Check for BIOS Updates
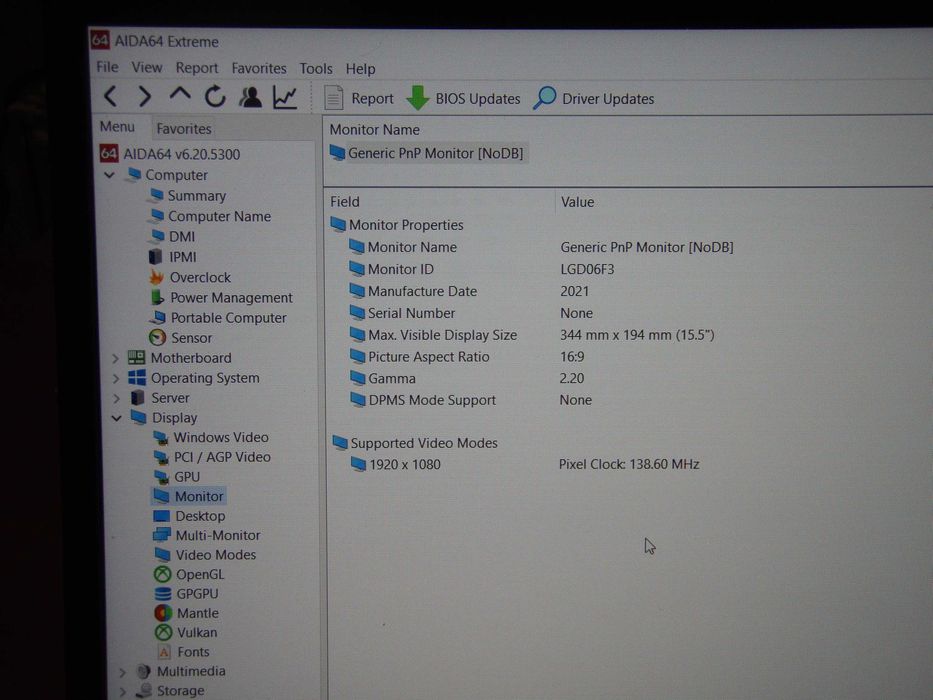Viewport: 933px width, 700px height. point(463,98)
